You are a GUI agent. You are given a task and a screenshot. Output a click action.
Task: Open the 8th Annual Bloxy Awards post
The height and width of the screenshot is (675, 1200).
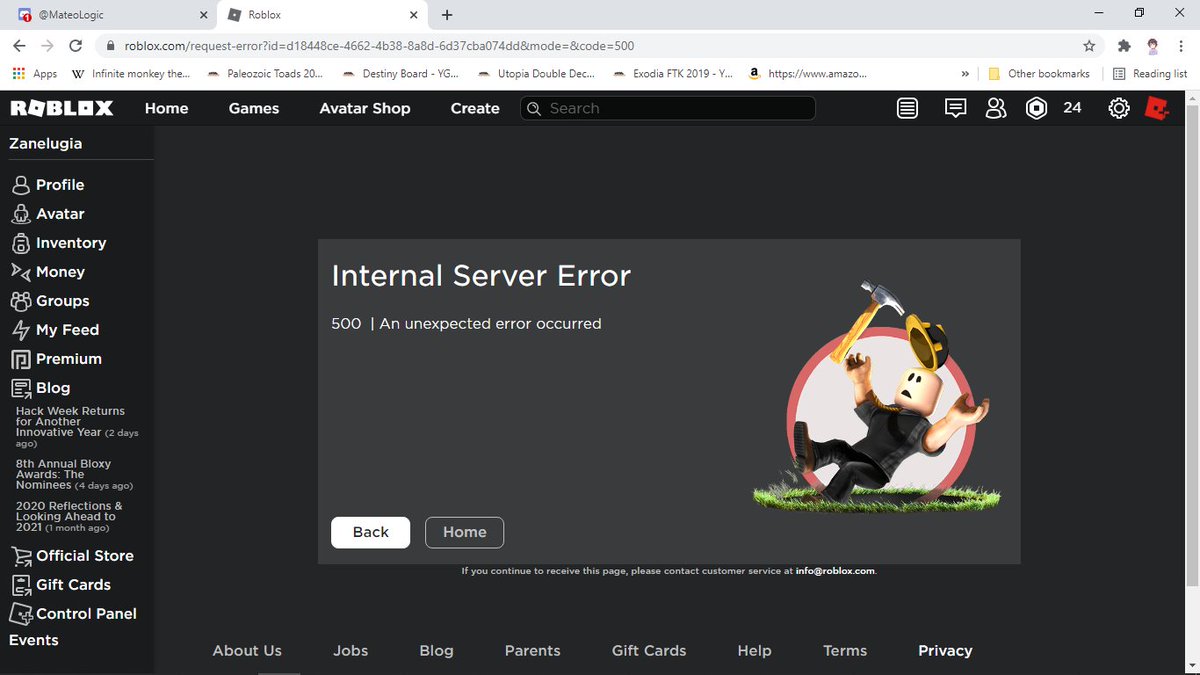point(74,475)
